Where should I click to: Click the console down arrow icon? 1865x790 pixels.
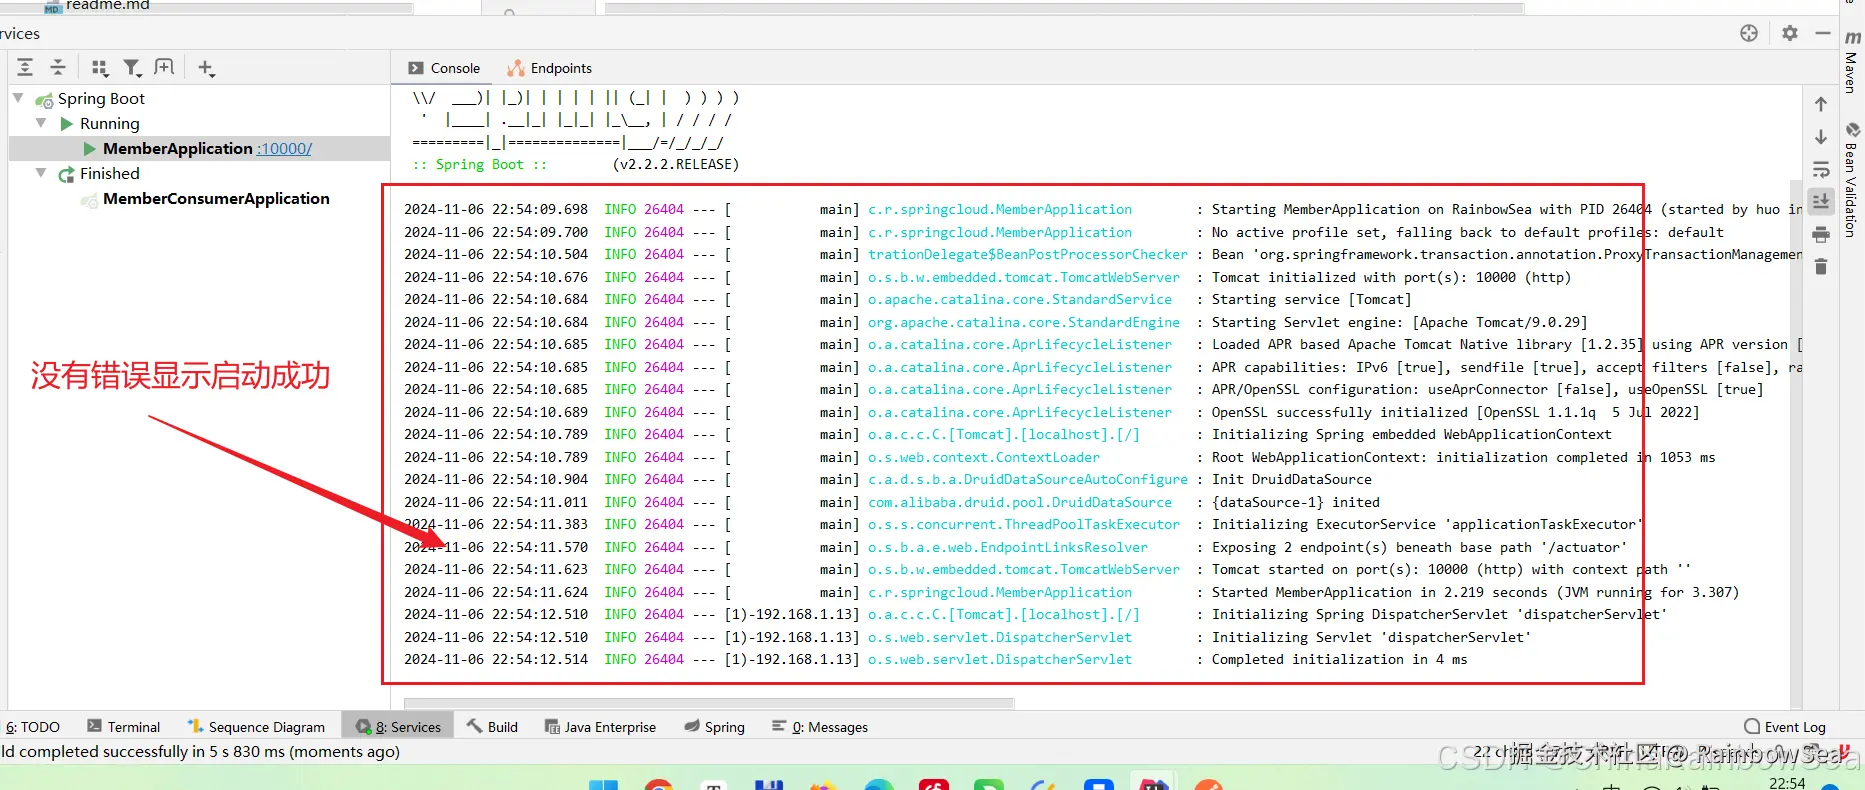pyautogui.click(x=1821, y=137)
